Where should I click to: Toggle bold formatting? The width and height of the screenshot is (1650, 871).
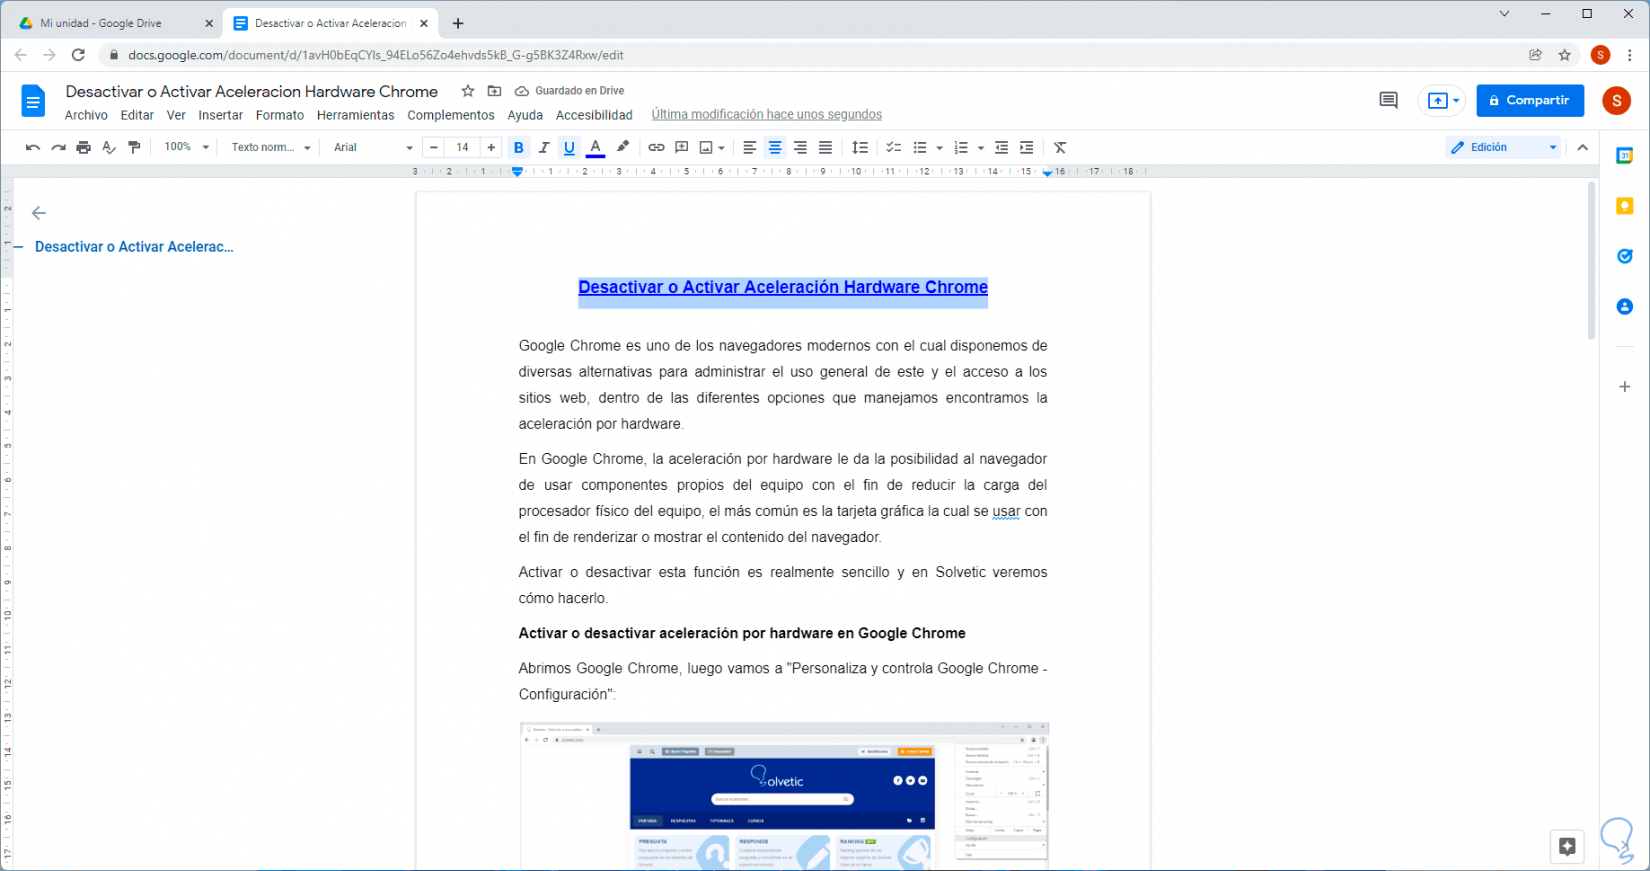pos(518,147)
